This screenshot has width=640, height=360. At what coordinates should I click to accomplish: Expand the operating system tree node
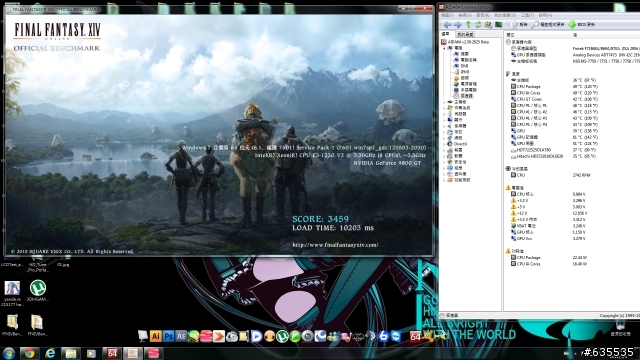click(444, 108)
